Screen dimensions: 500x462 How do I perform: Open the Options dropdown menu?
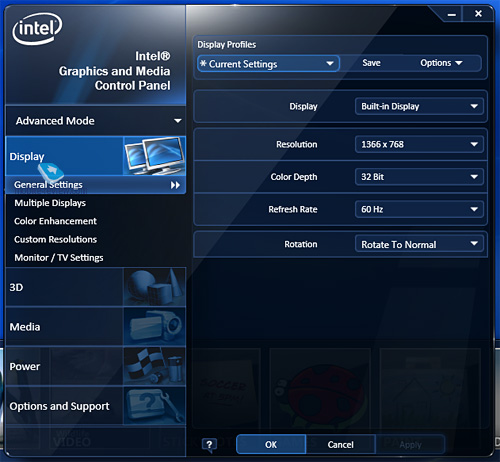(x=441, y=63)
